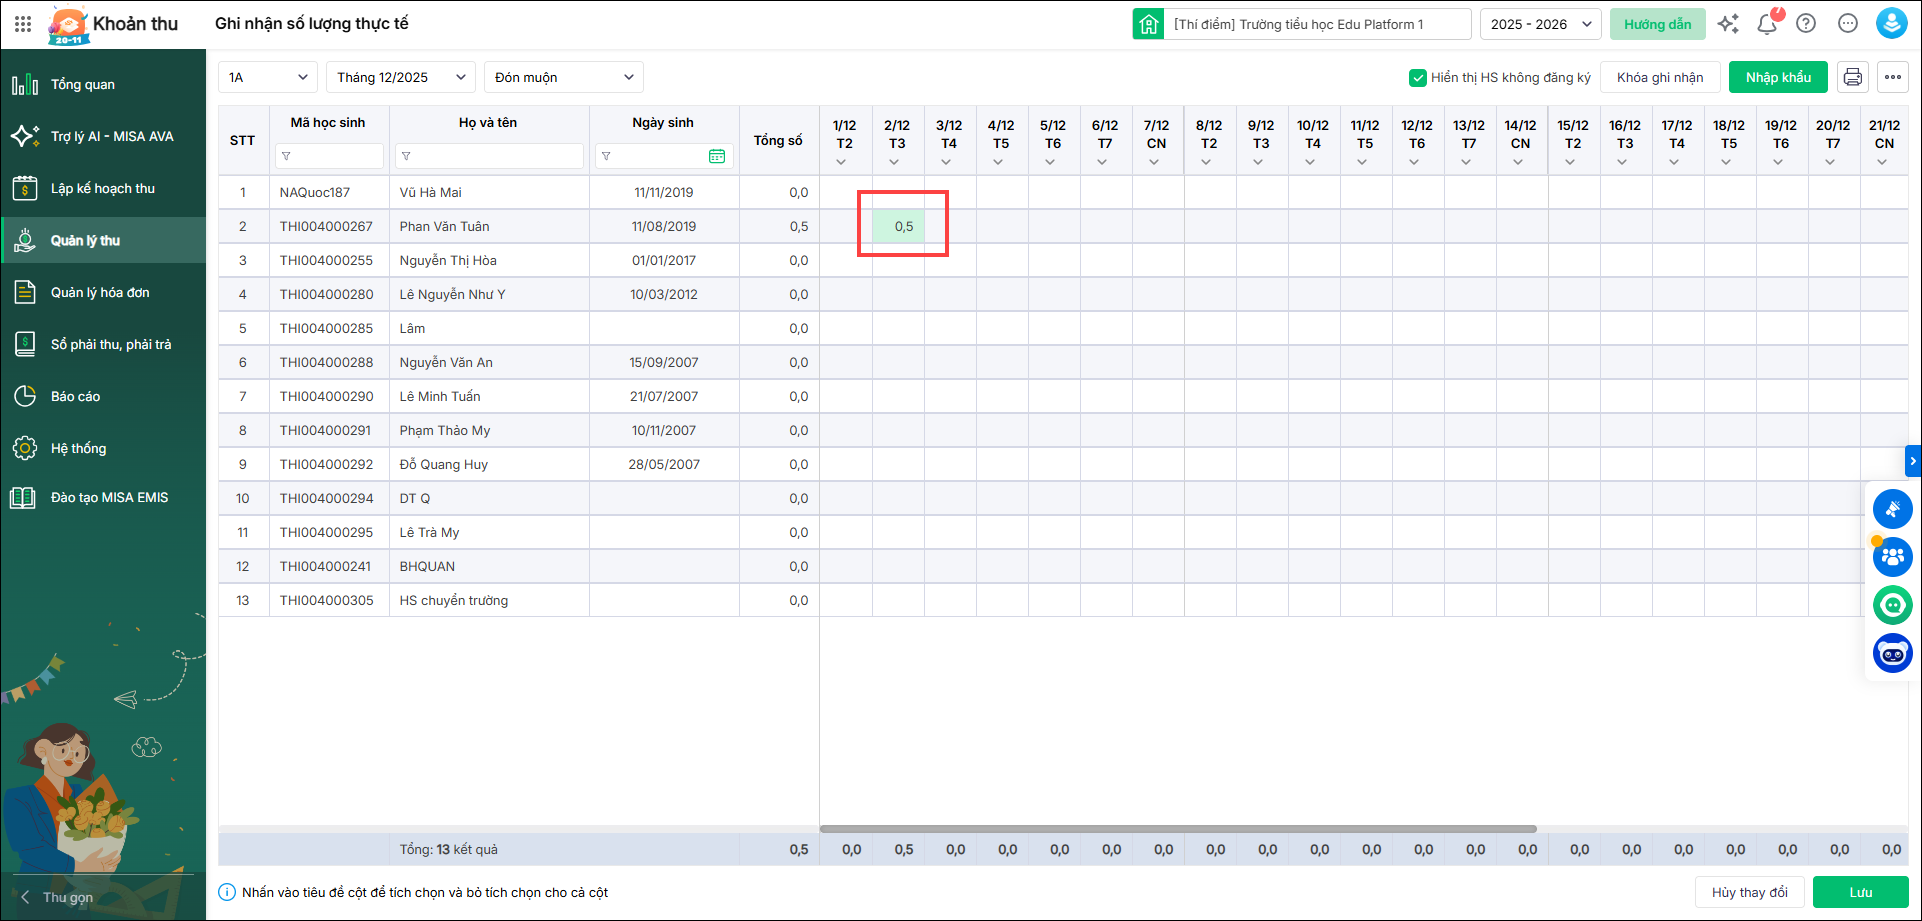This screenshot has height=921, width=1922.
Task: Toggle Hiển thị HS không đăng ký checkbox
Action: point(1417,77)
